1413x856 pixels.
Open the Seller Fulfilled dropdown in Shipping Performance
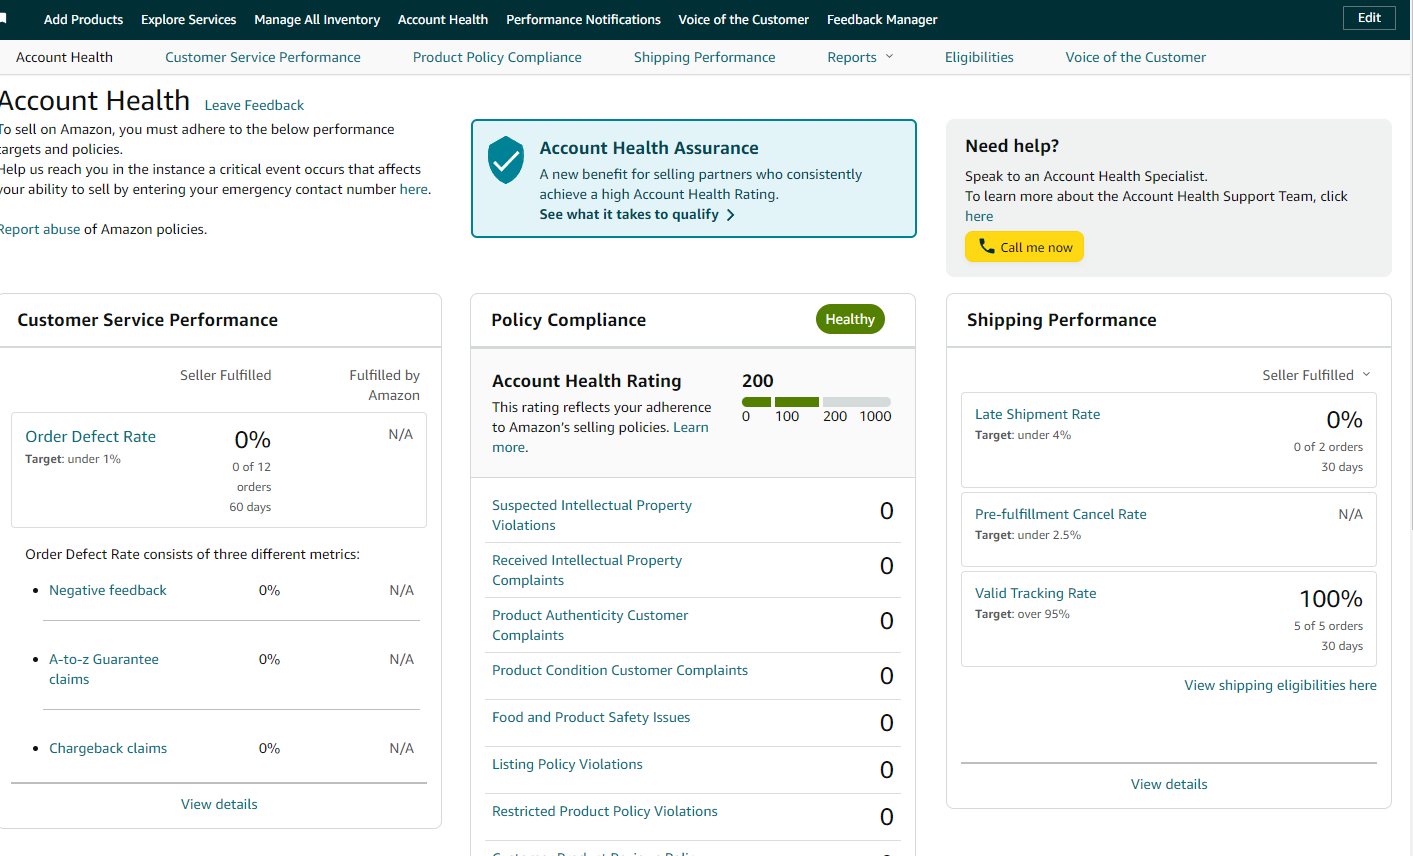point(1316,375)
